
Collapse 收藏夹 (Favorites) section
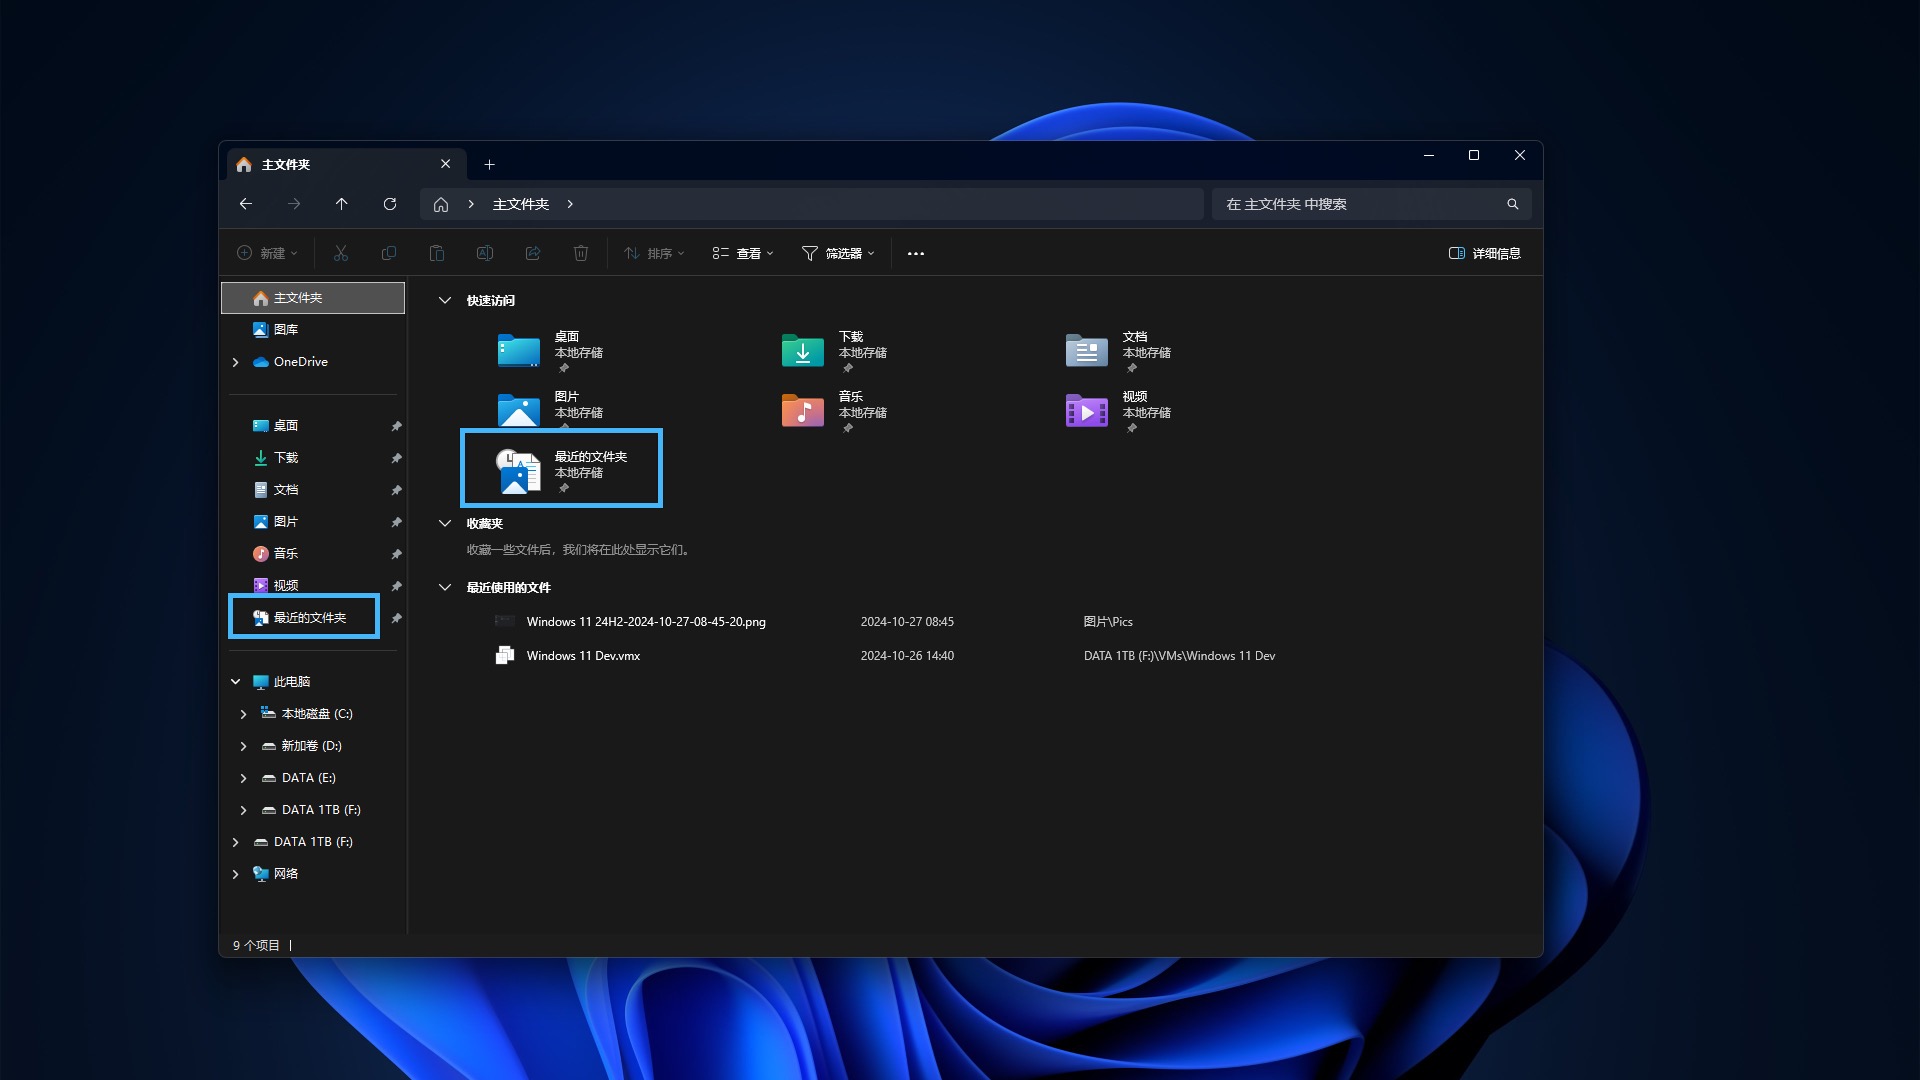click(446, 524)
